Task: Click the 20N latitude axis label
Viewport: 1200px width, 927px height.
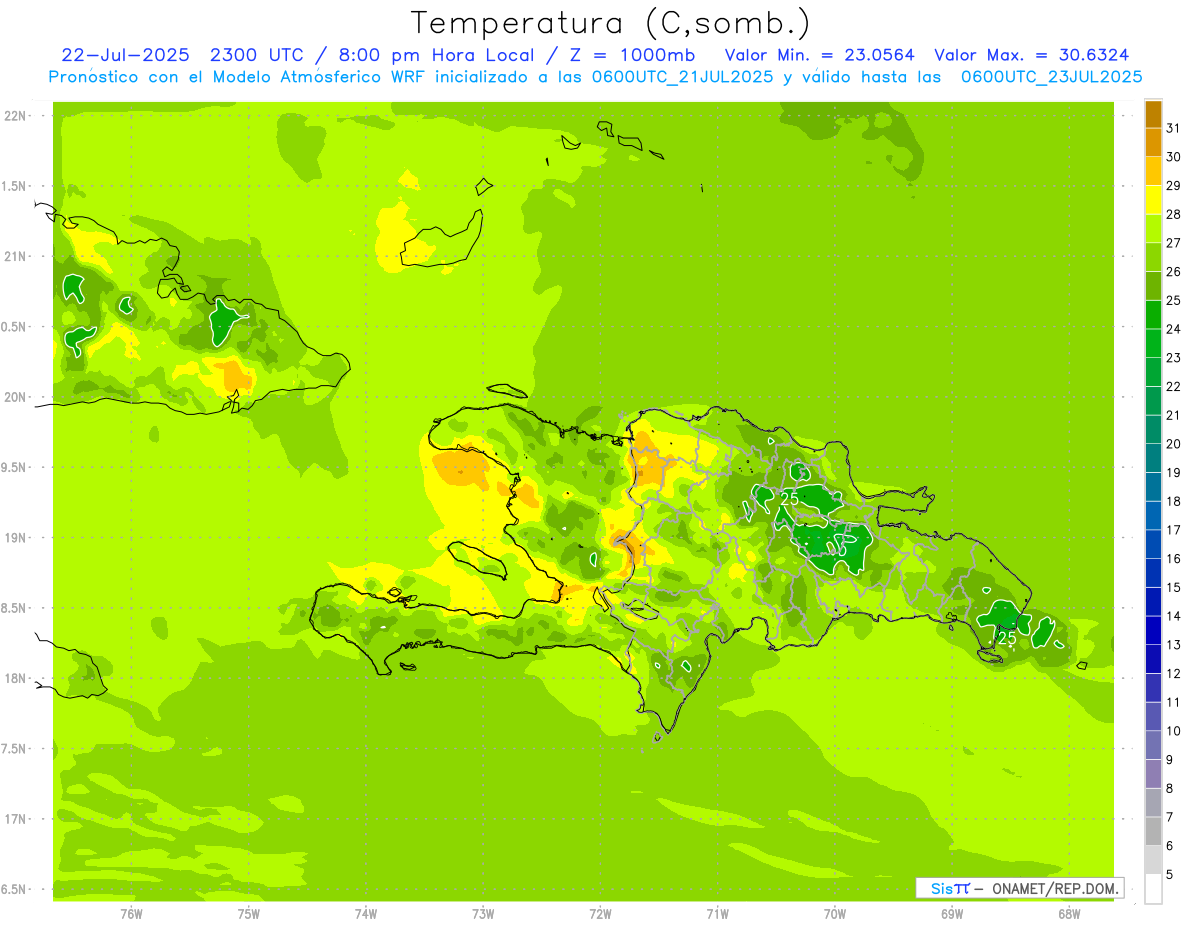Action: [x=14, y=397]
